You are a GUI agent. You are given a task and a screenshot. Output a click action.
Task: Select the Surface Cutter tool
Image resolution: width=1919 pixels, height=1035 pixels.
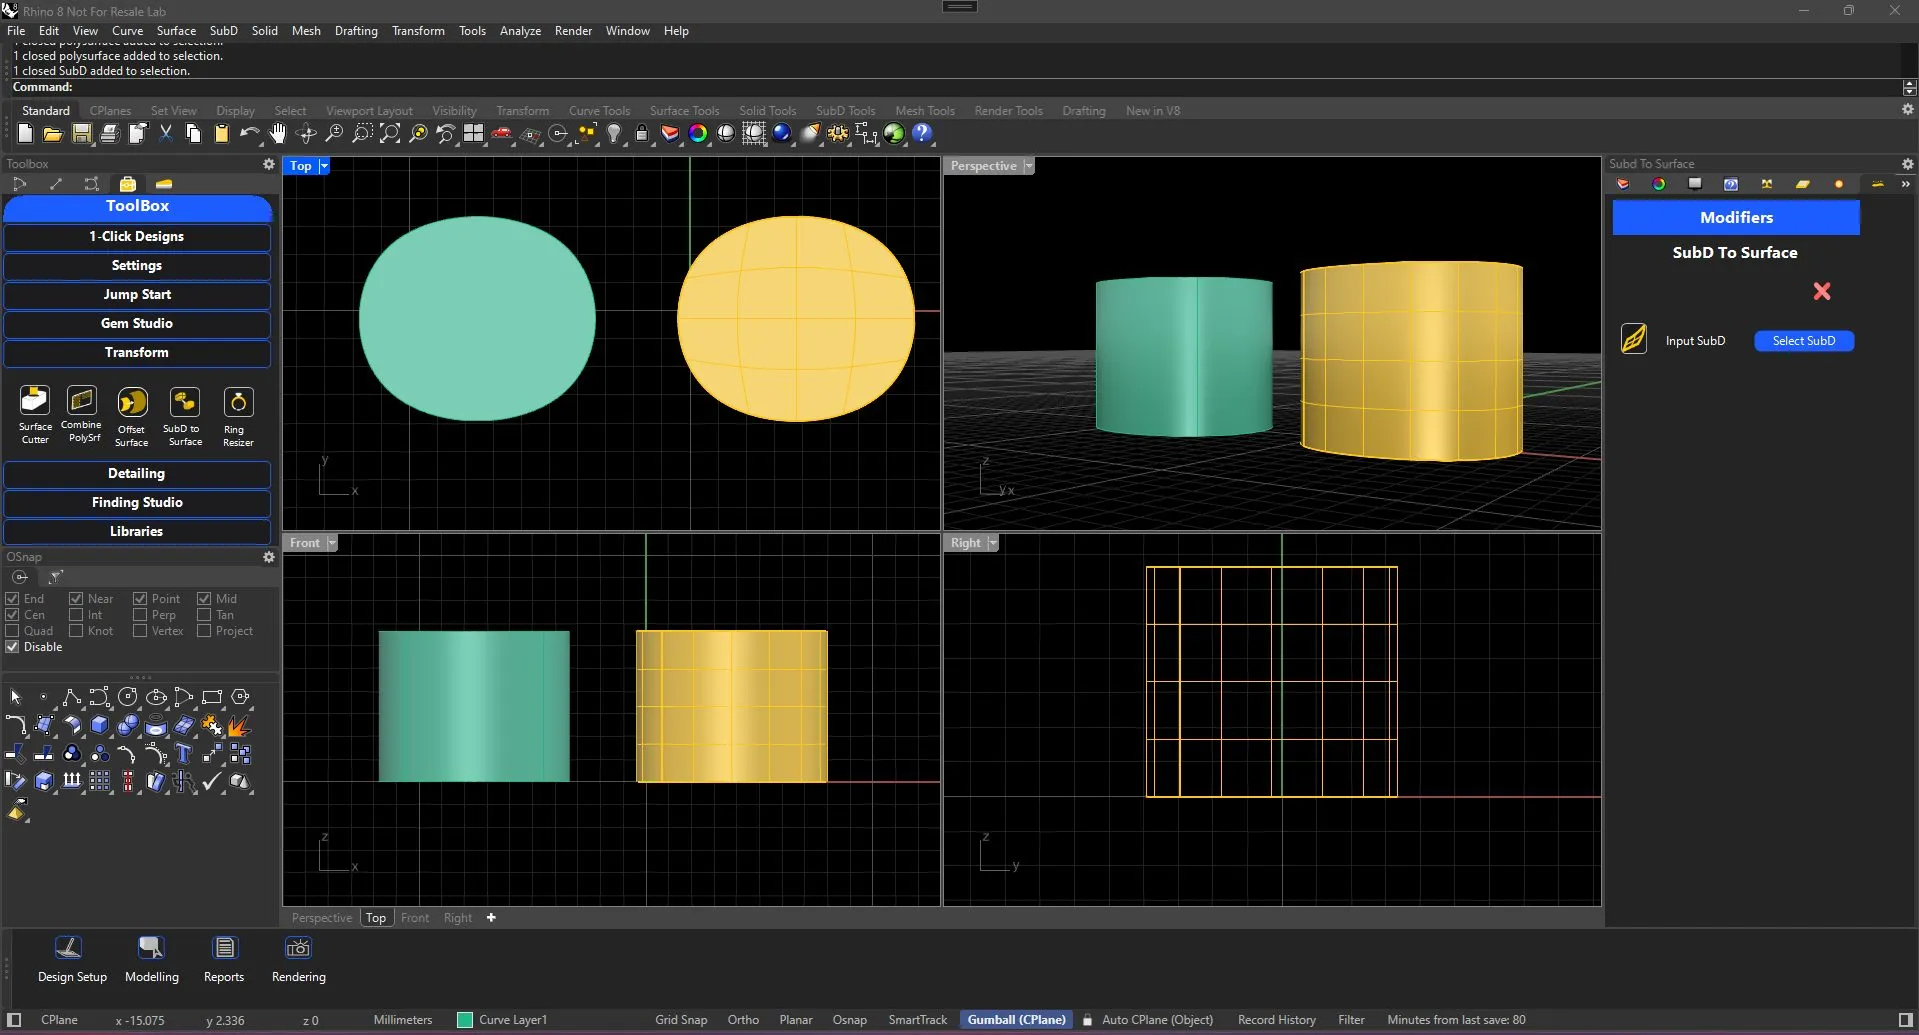tap(34, 412)
